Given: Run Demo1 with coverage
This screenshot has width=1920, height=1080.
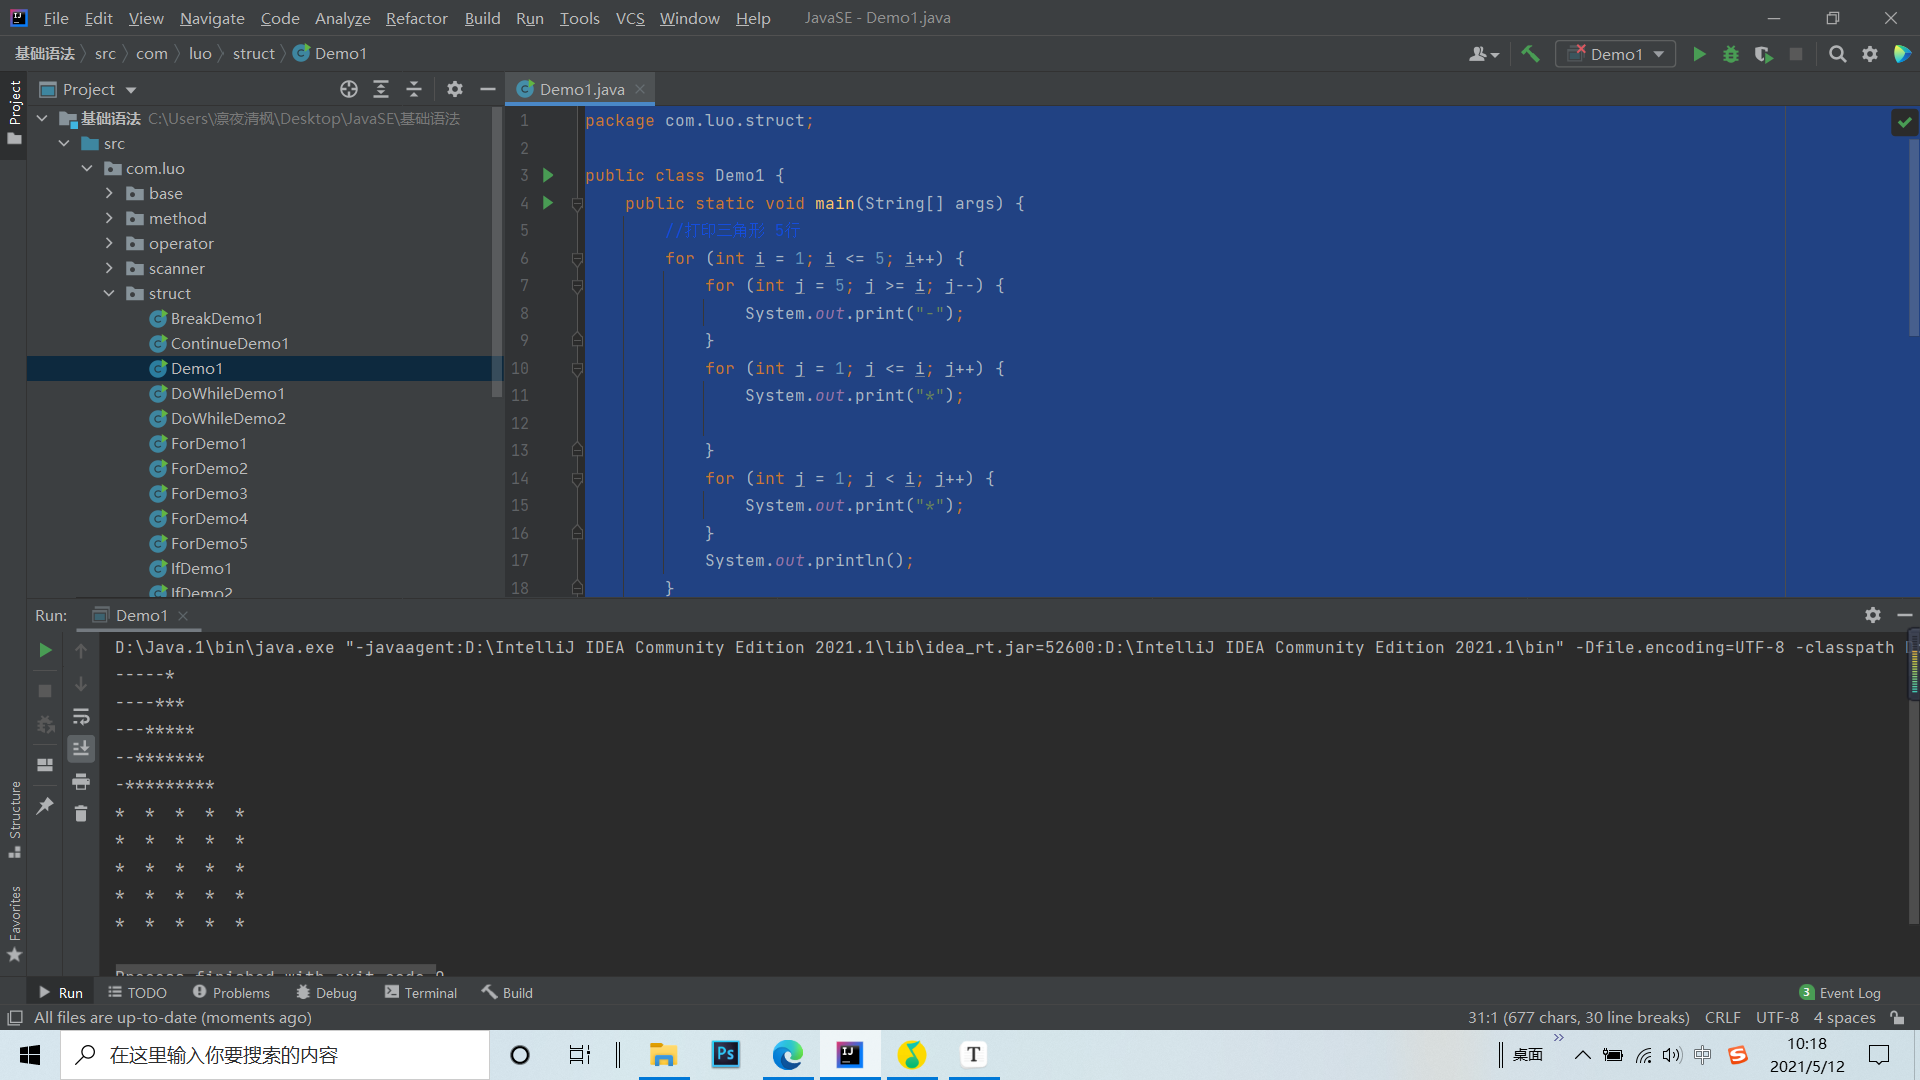Looking at the screenshot, I should point(1763,54).
